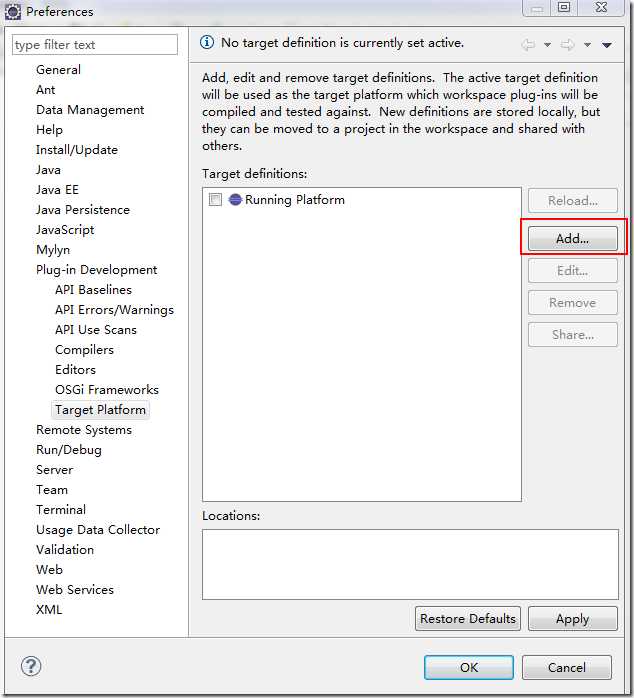This screenshot has height=698, width=634.
Task: Click the Remove button
Action: (x=573, y=303)
